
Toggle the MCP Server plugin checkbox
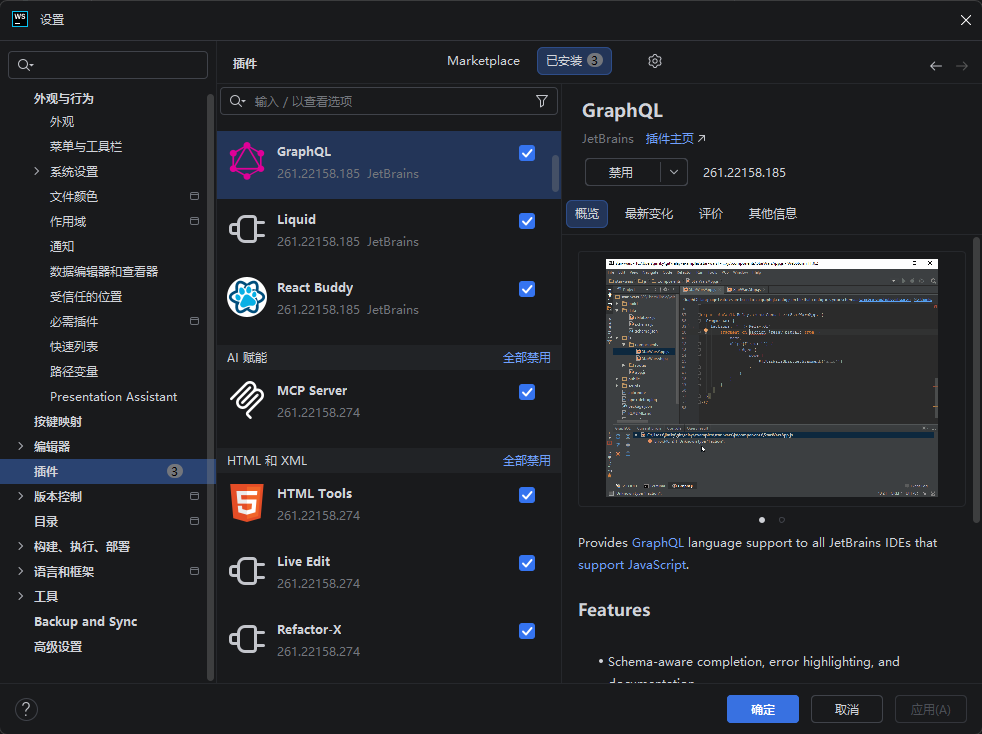tap(527, 392)
